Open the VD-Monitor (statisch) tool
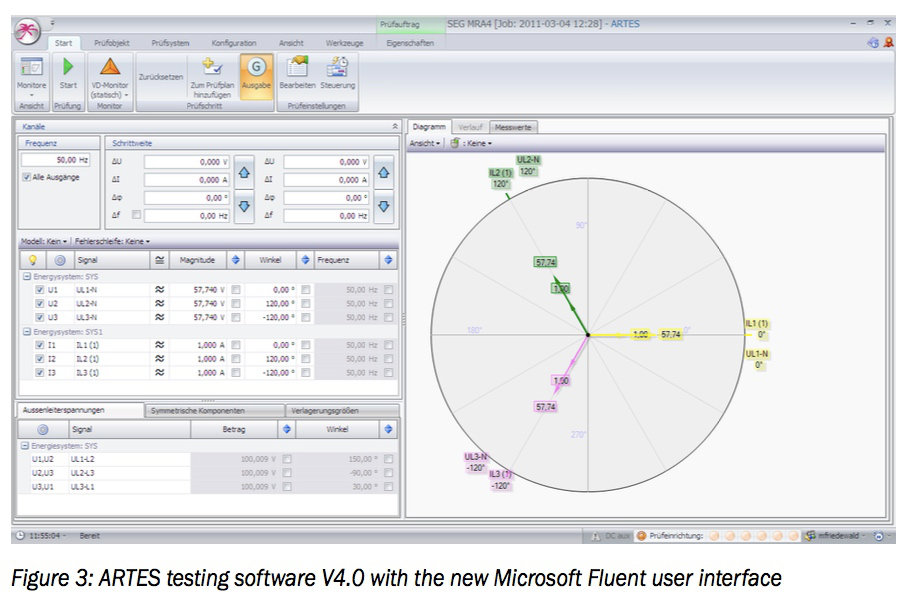Image resolution: width=907 pixels, height=598 pixels. 109,76
